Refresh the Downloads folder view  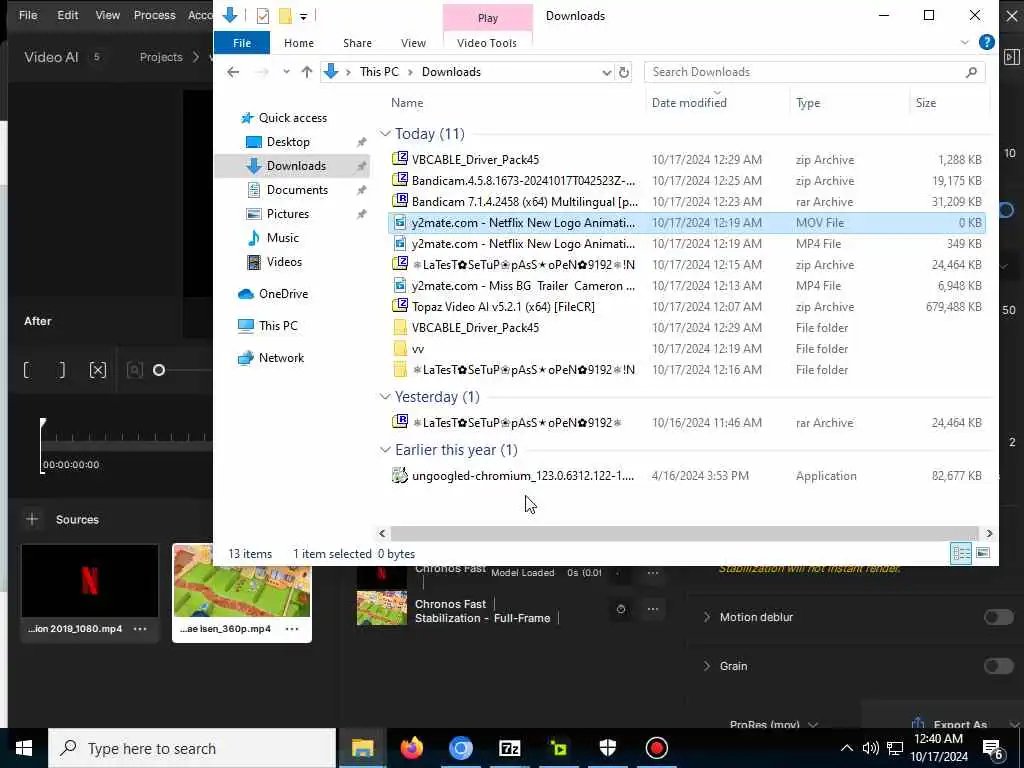624,72
